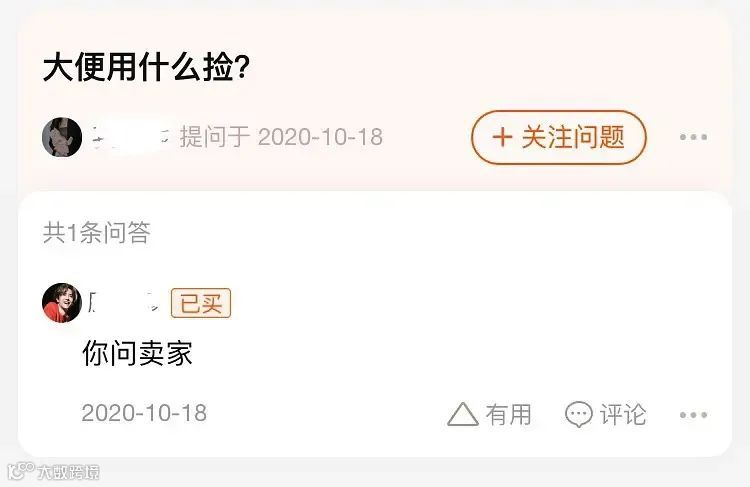Click the question asker's dark avatar
The width and height of the screenshot is (750, 487).
pos(62,137)
